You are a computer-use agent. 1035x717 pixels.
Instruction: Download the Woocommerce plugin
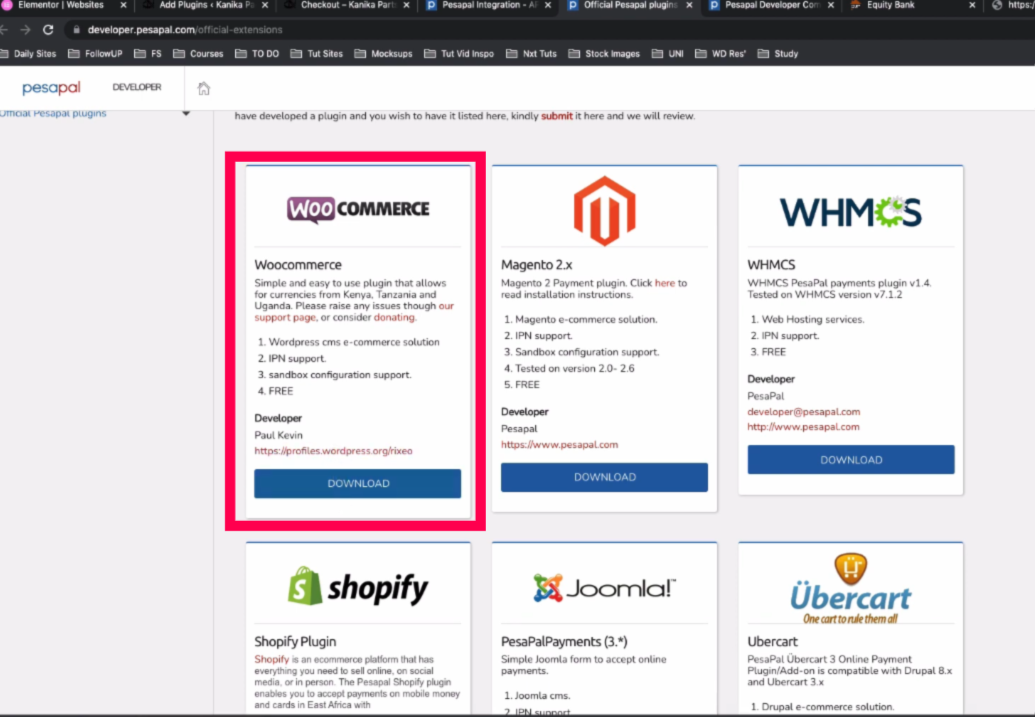tap(358, 484)
